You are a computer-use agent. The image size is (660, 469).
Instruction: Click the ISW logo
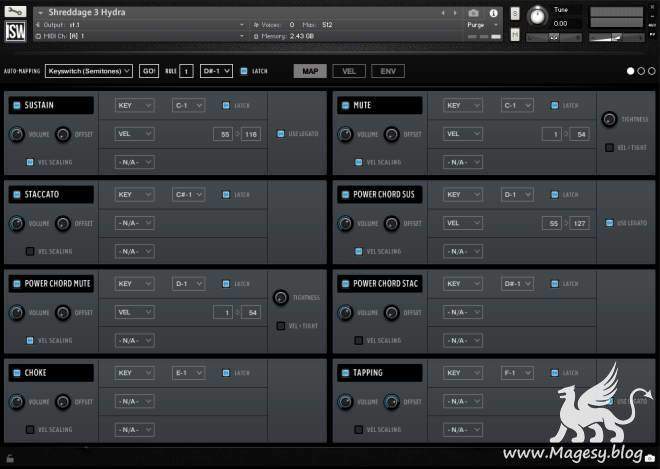[15, 31]
